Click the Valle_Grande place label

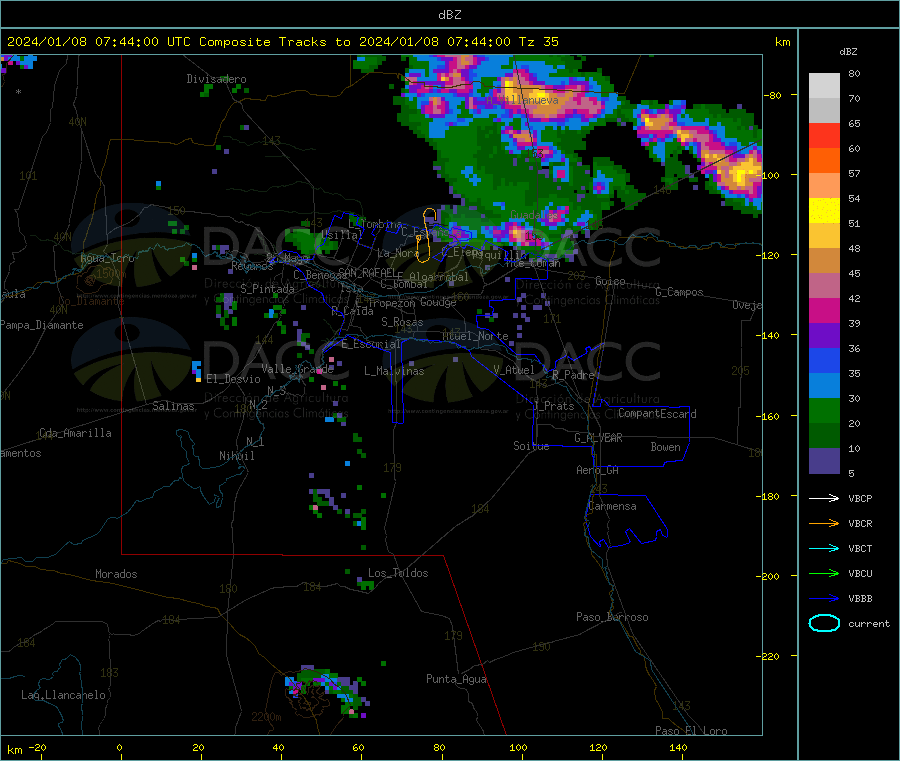pyautogui.click(x=297, y=368)
